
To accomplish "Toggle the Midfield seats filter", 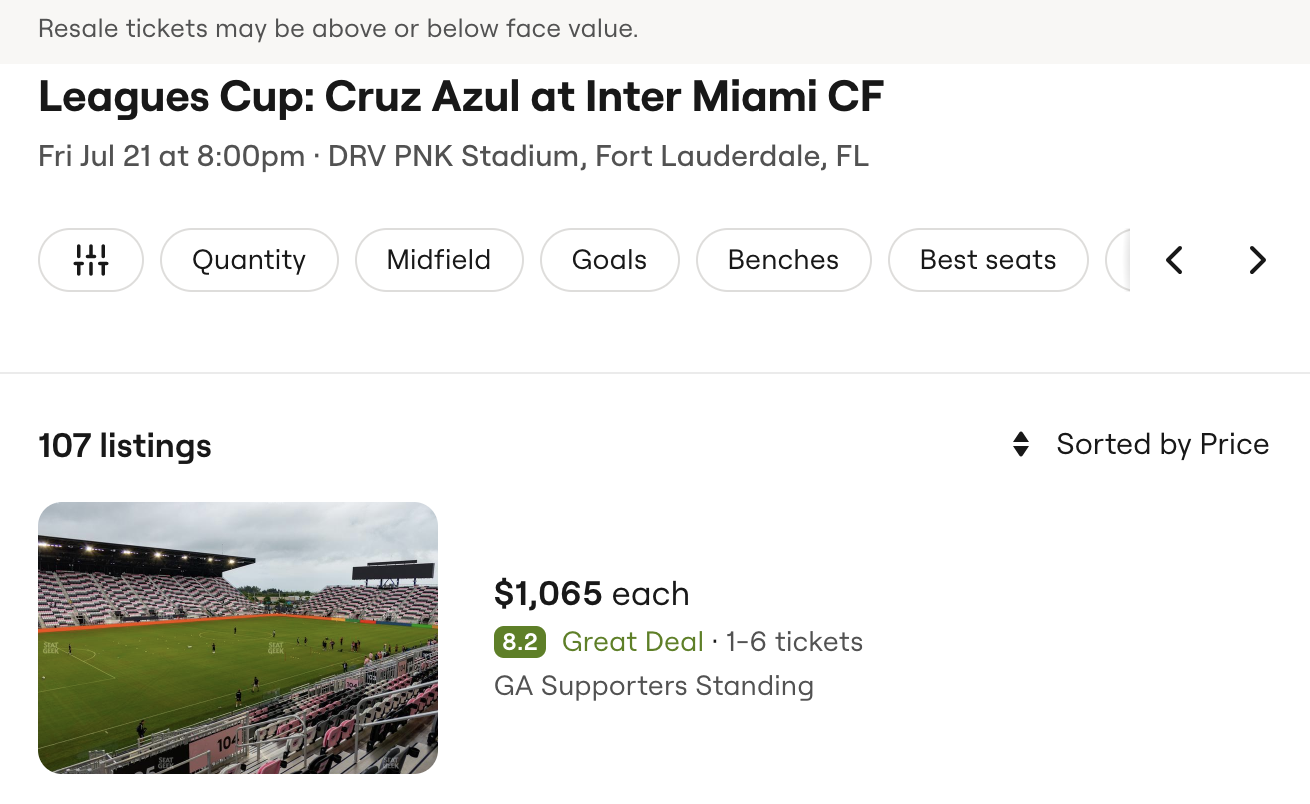I will (x=439, y=260).
